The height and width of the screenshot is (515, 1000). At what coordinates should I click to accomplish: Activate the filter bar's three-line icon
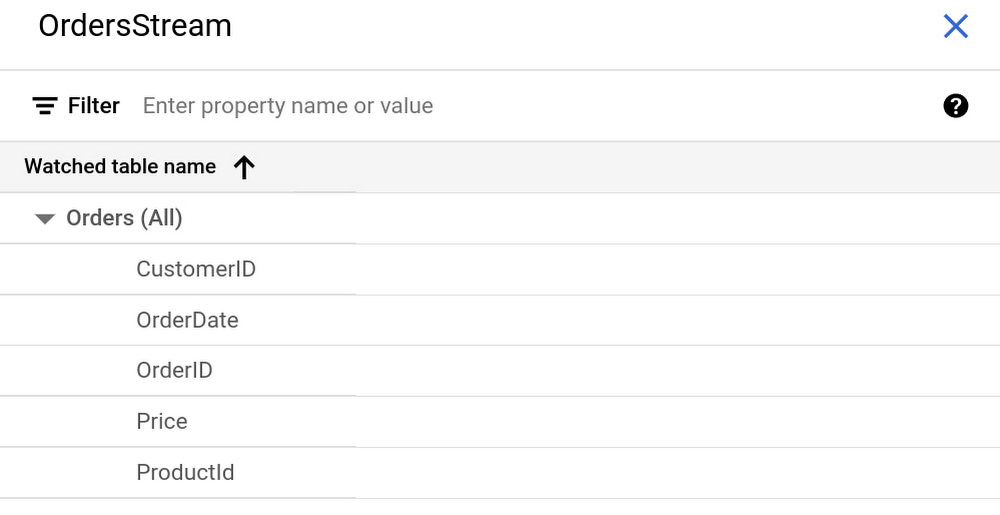[x=45, y=106]
